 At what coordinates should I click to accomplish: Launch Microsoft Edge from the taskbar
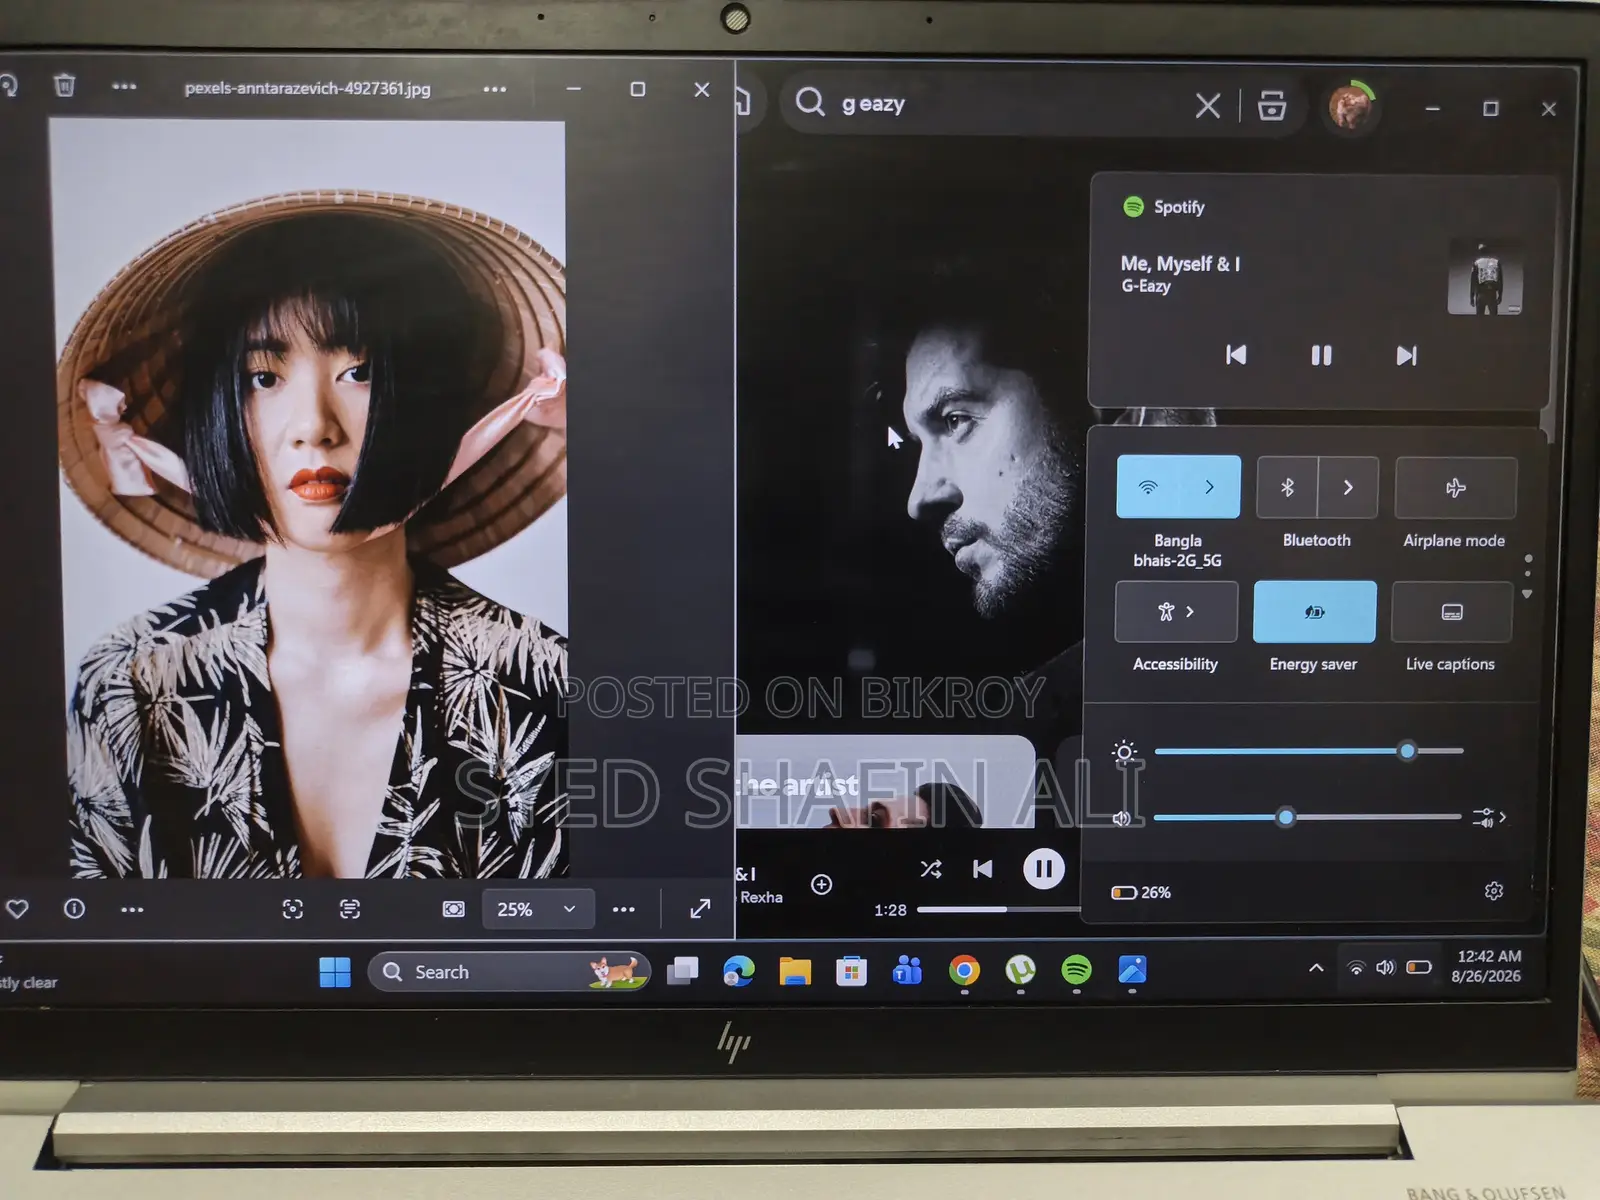739,970
